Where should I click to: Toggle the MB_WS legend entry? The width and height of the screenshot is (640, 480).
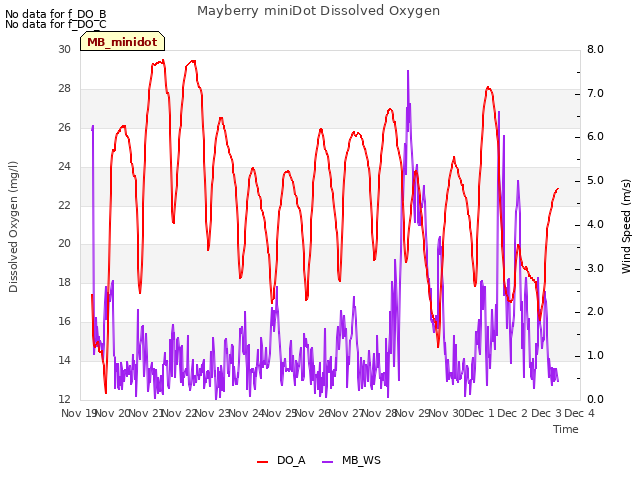pos(351,460)
